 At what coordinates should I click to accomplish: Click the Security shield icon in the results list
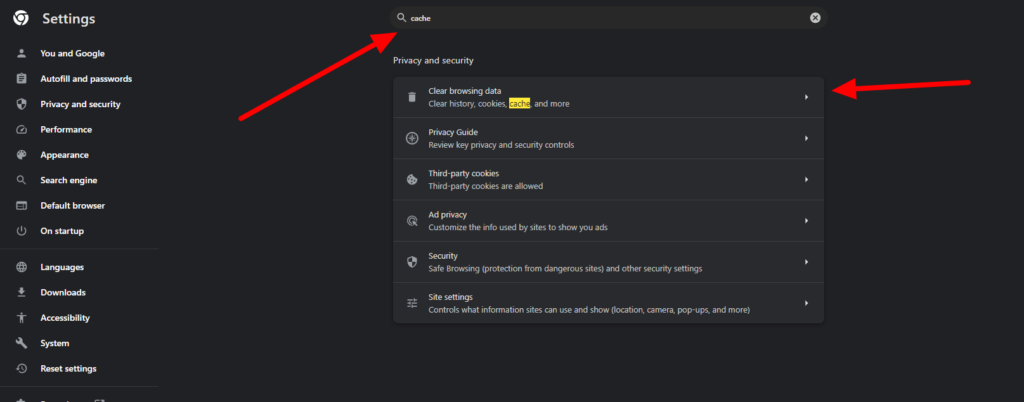[412, 262]
